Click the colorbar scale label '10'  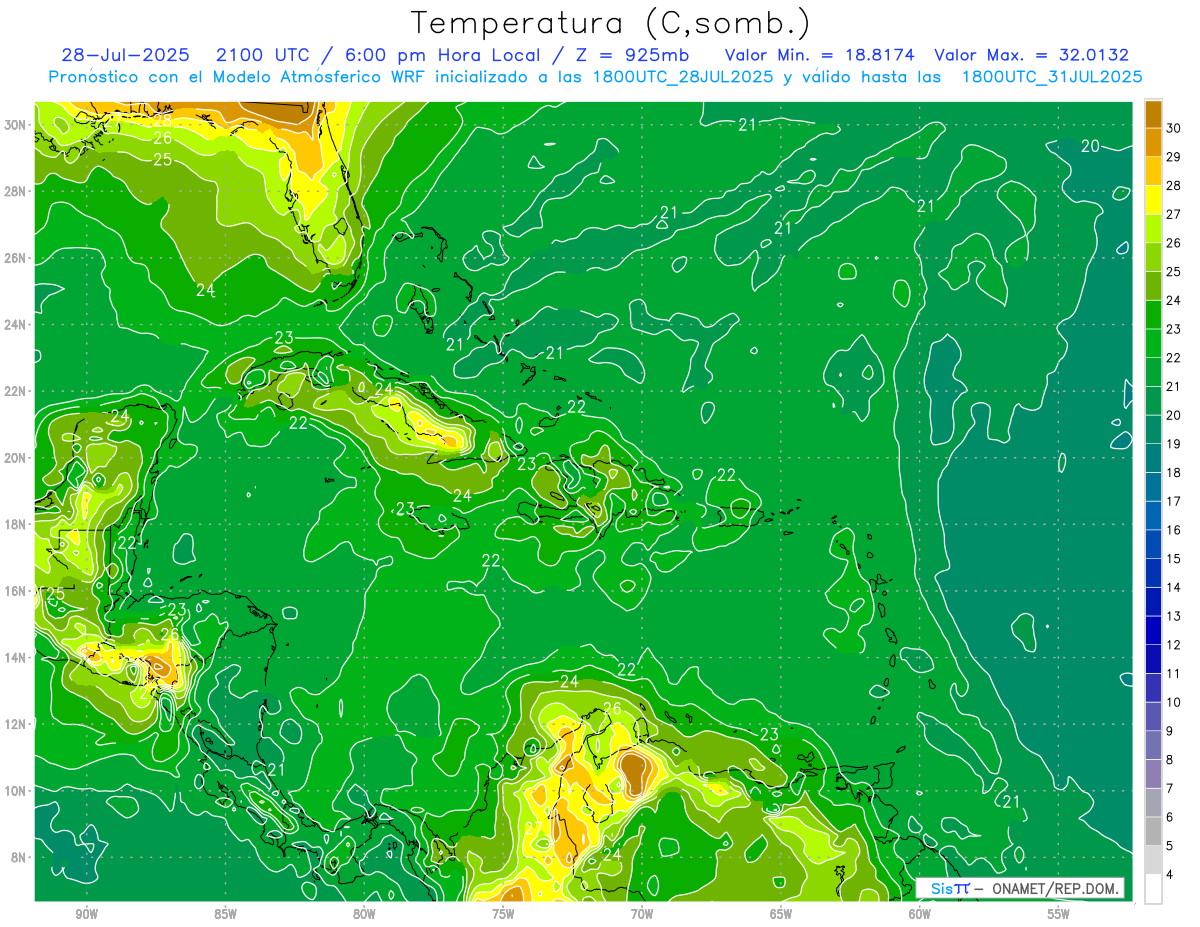pyautogui.click(x=1174, y=702)
